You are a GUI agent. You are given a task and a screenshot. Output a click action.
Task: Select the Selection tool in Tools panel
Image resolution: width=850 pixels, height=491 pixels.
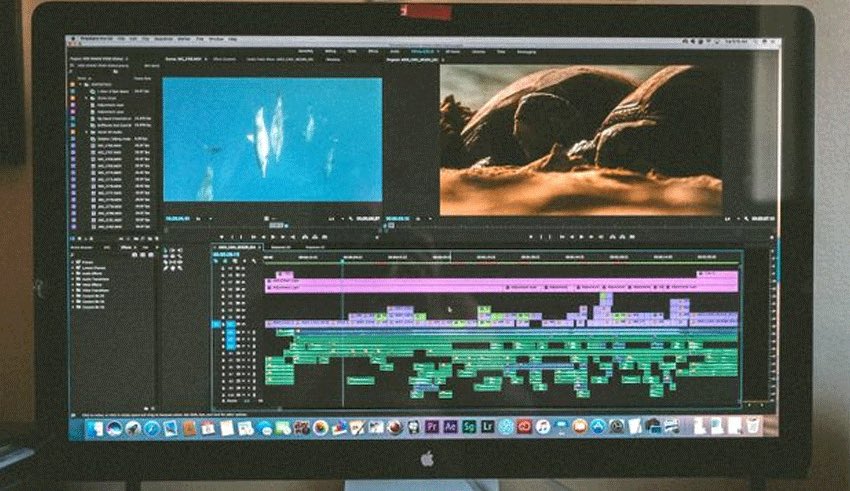165,250
